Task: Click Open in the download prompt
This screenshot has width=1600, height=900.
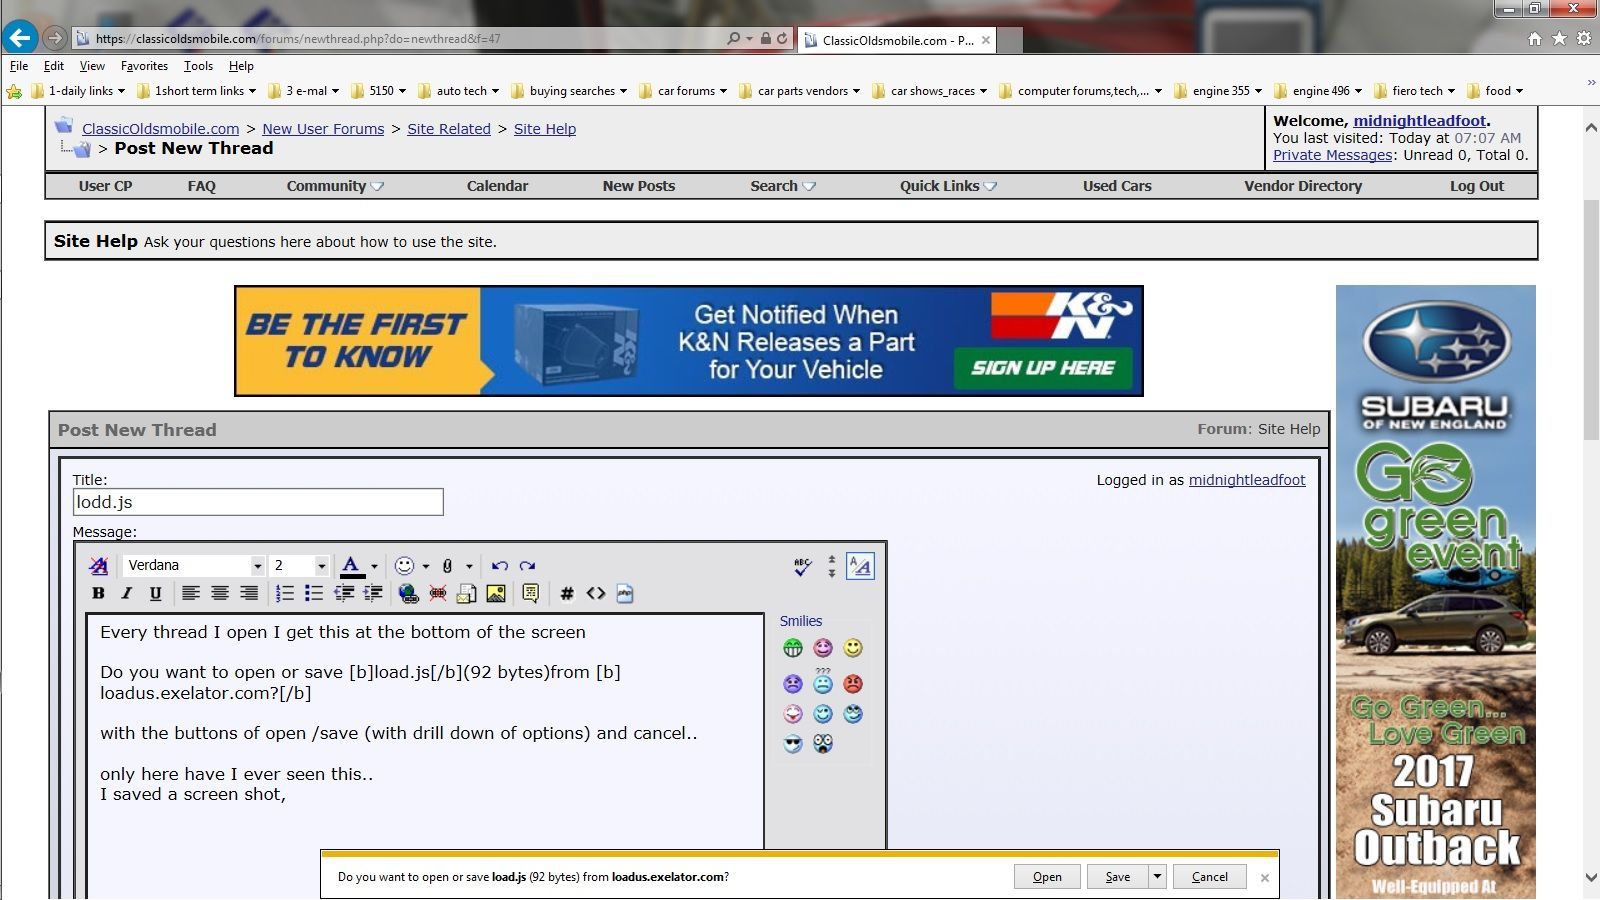Action: 1047,877
